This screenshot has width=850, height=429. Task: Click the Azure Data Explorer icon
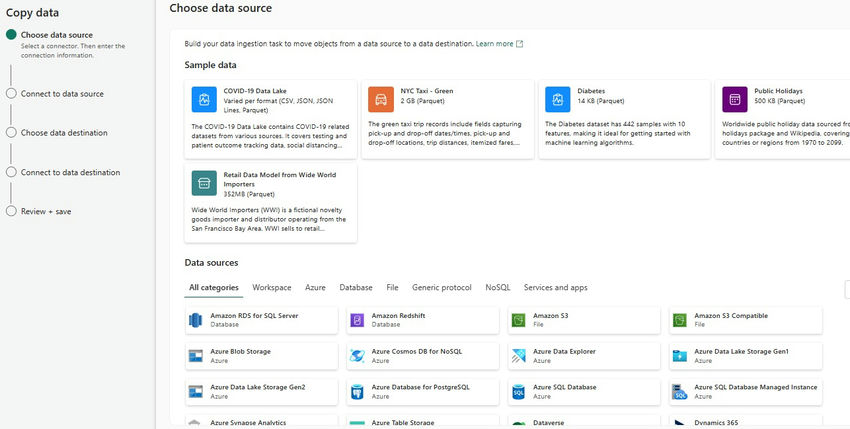[518, 356]
